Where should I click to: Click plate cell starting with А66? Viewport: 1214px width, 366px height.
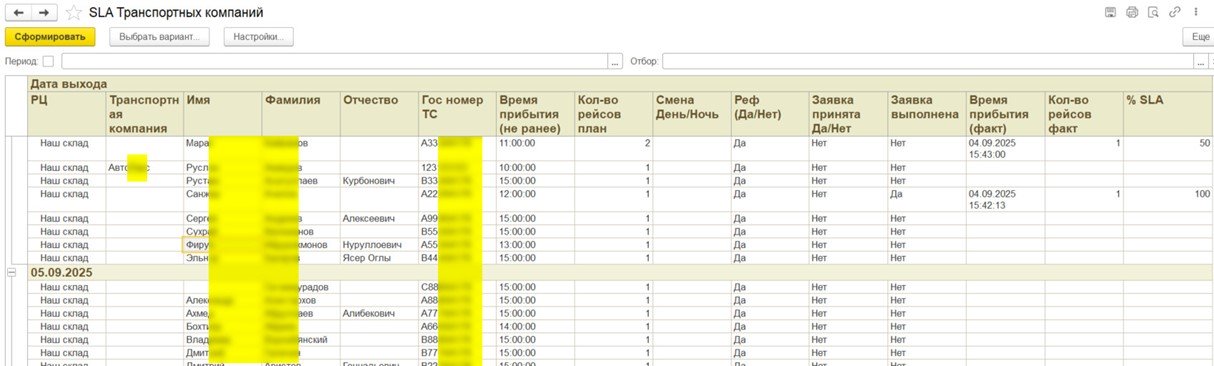pyautogui.click(x=457, y=326)
